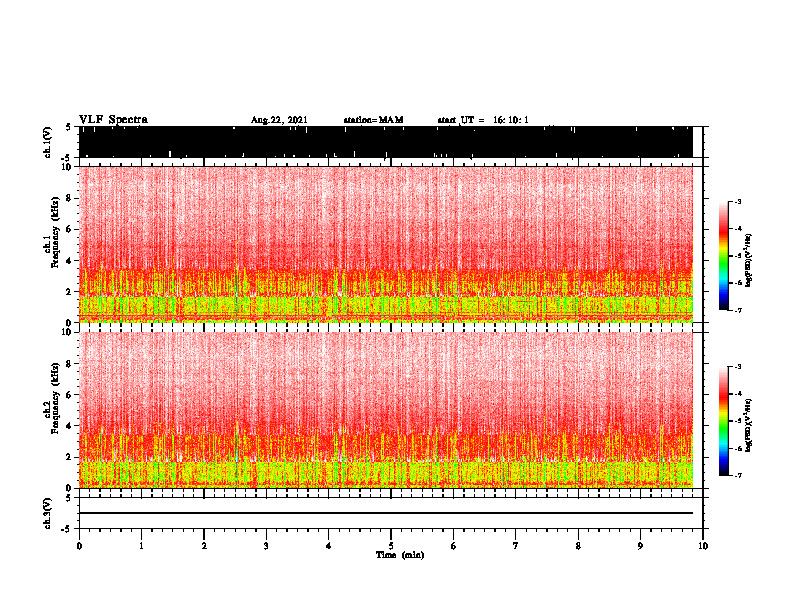This screenshot has width=792, height=612.
Task: Click the 'Time (min)' x-axis label
Action: (400, 555)
